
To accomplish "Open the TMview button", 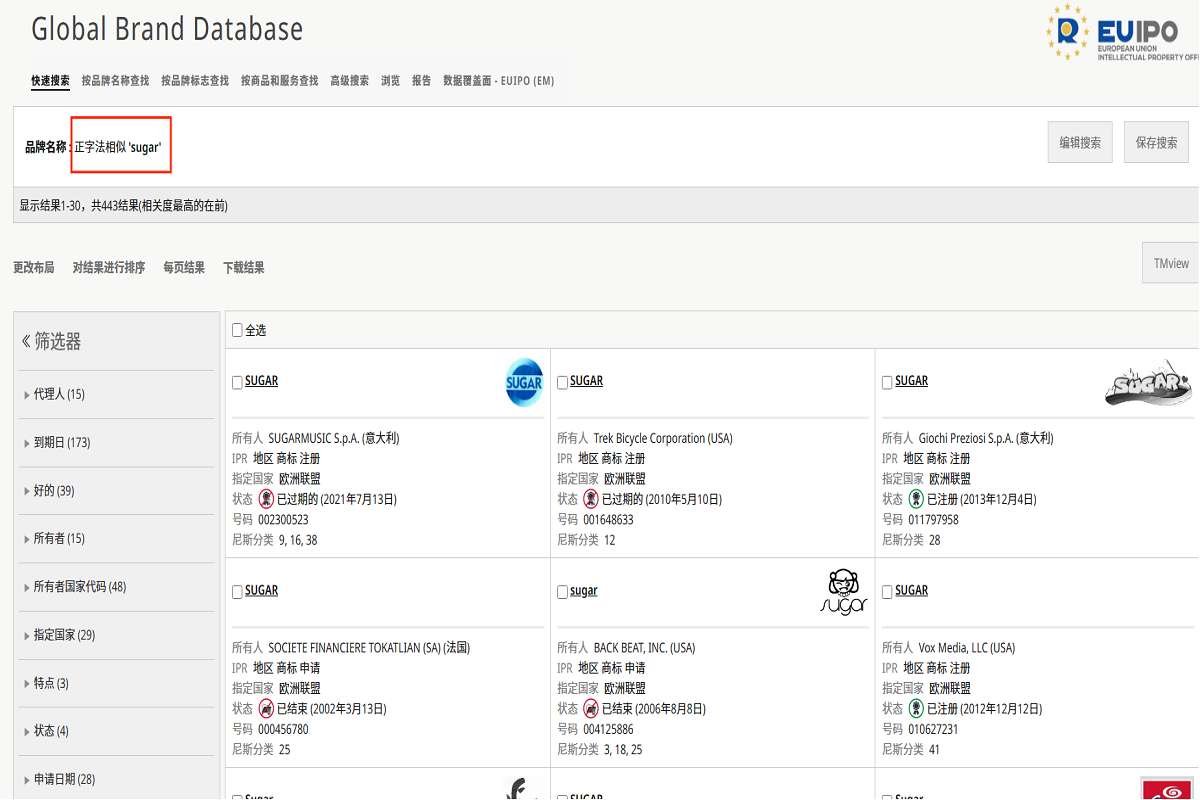I will point(1171,263).
